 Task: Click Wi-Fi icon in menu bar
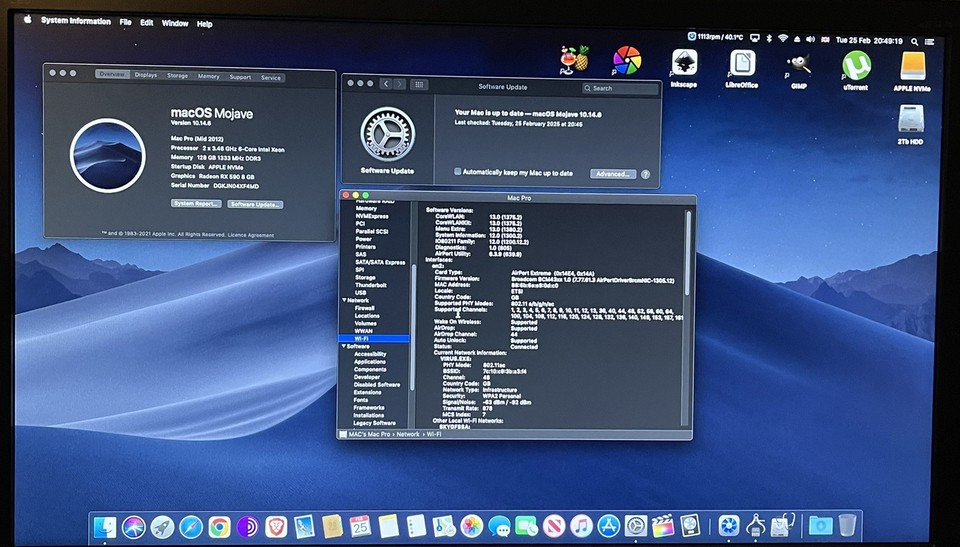coord(782,38)
